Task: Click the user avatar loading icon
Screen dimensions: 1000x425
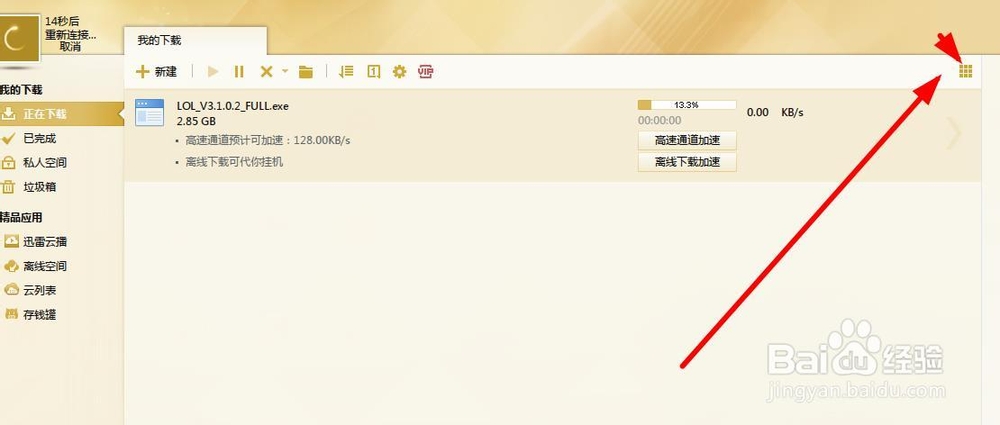Action: coord(18,38)
